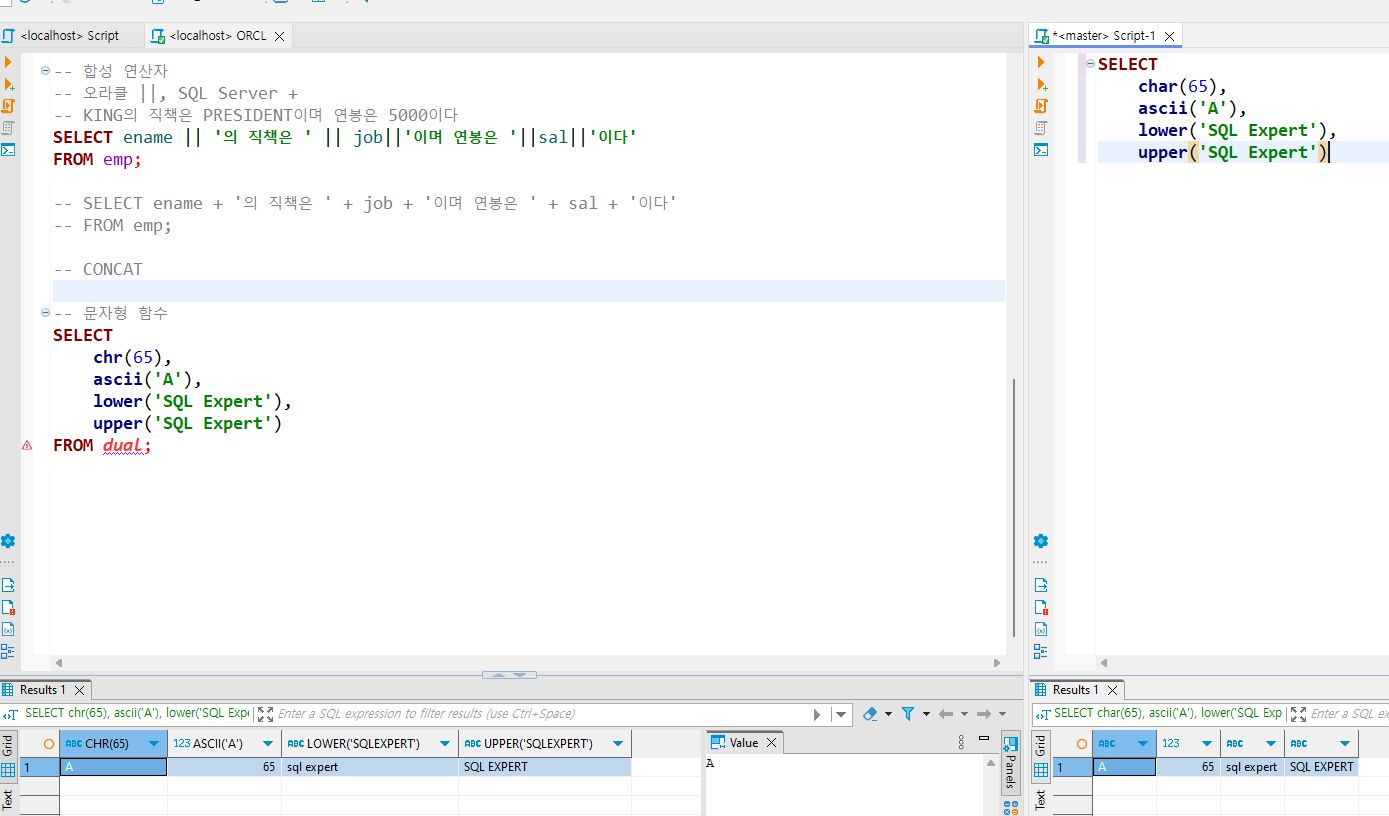Open custom filters funnel icon

pos(908,714)
